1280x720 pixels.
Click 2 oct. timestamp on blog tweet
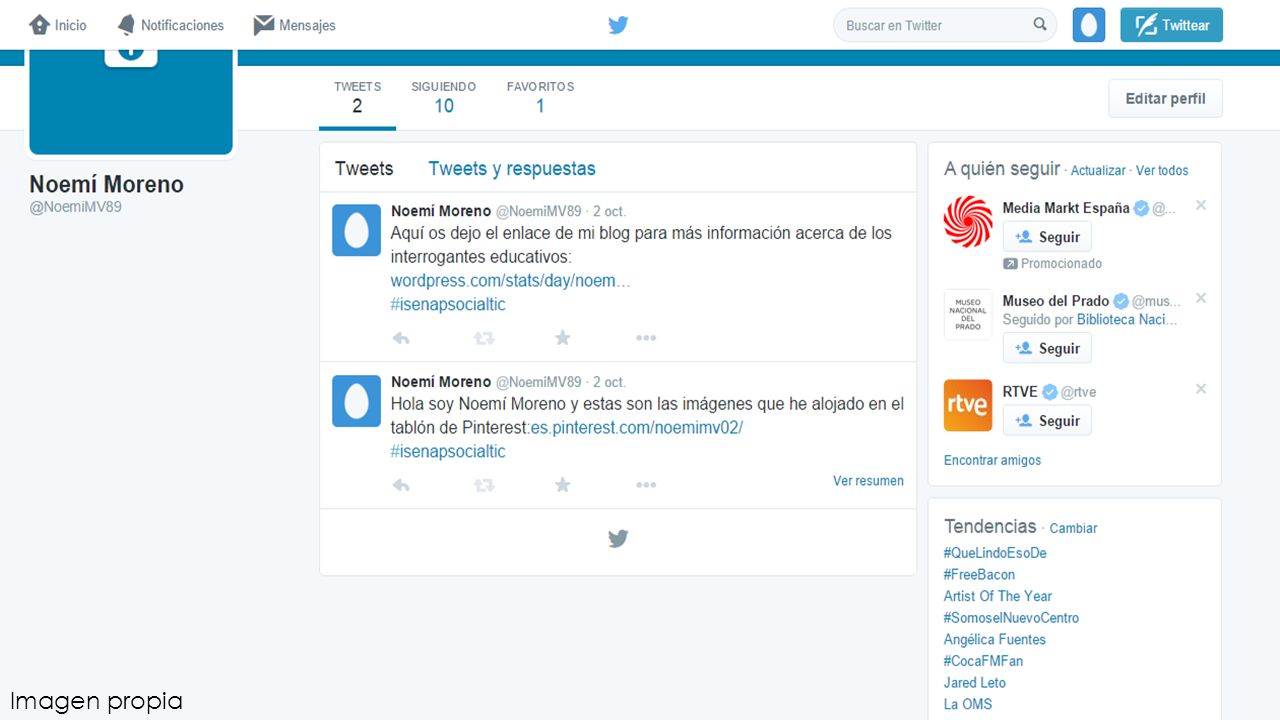pos(609,212)
